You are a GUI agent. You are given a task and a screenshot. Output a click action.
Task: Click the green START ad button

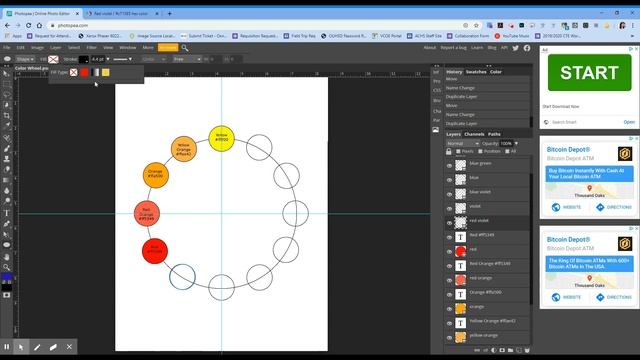click(589, 73)
